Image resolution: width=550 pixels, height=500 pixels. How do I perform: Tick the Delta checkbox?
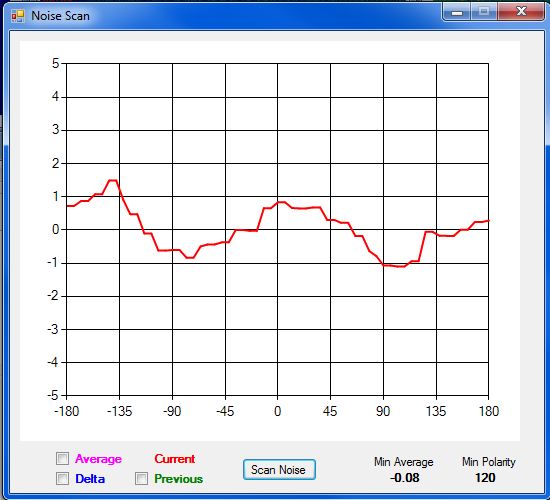[x=62, y=478]
